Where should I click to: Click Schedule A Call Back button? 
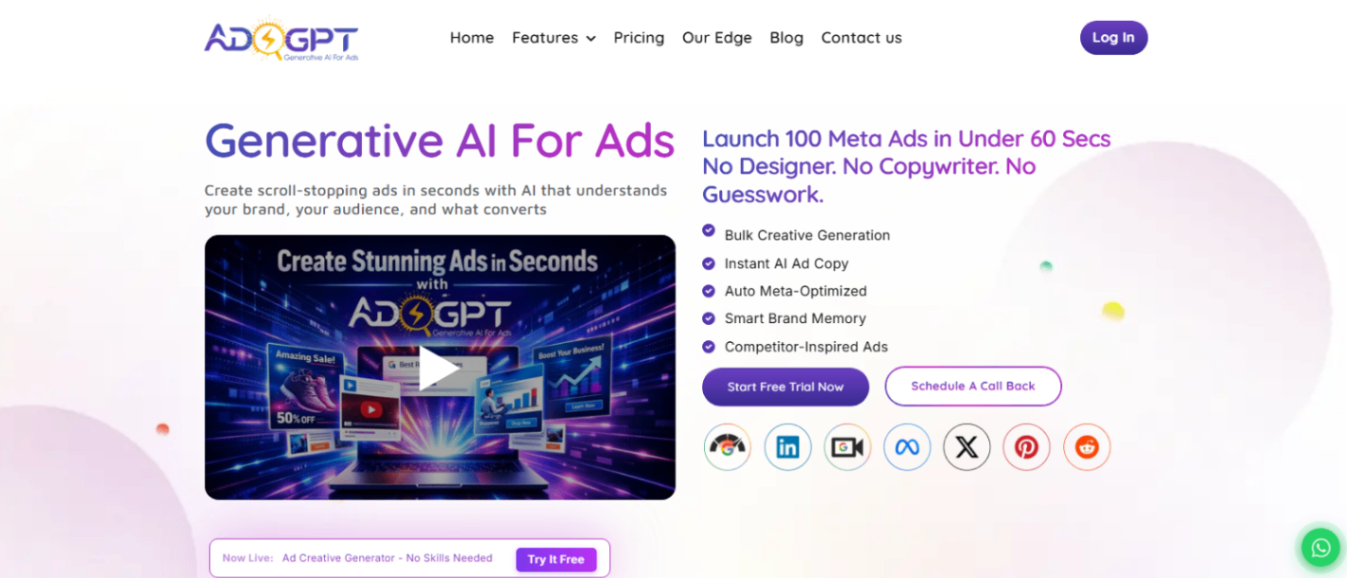pyautogui.click(x=973, y=386)
